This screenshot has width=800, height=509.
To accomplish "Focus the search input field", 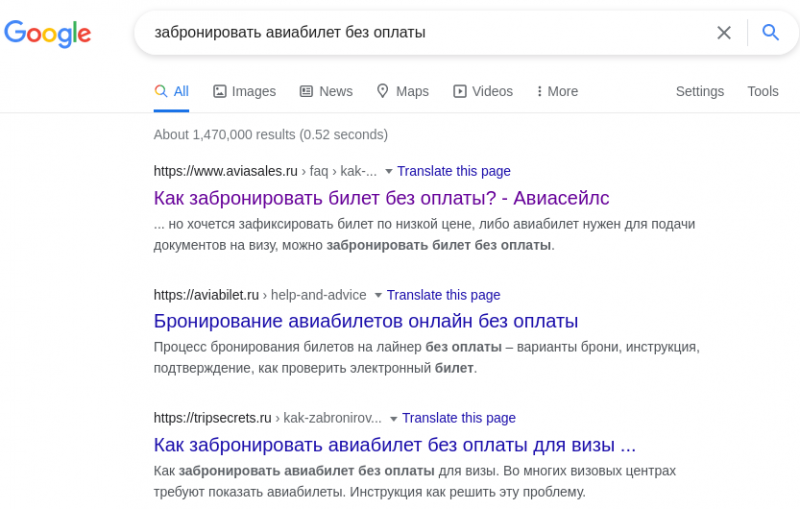I will point(420,32).
